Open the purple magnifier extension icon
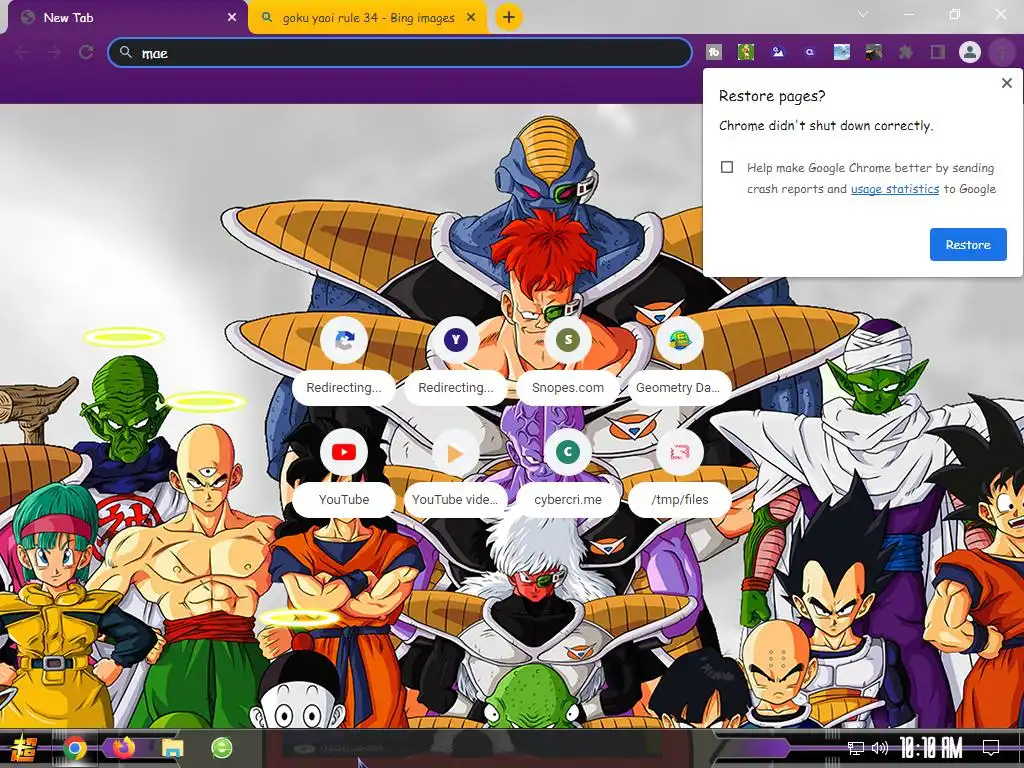This screenshot has height=768, width=1024. tap(810, 52)
